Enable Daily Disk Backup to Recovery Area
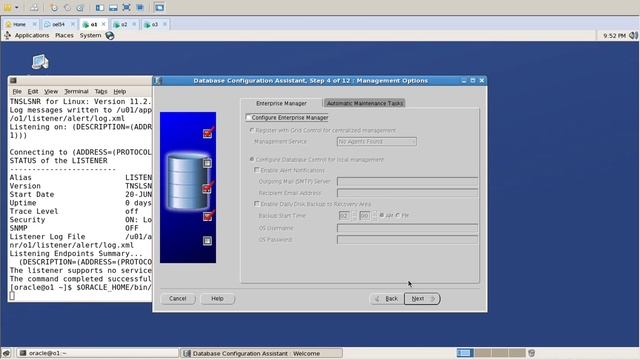 (257, 203)
